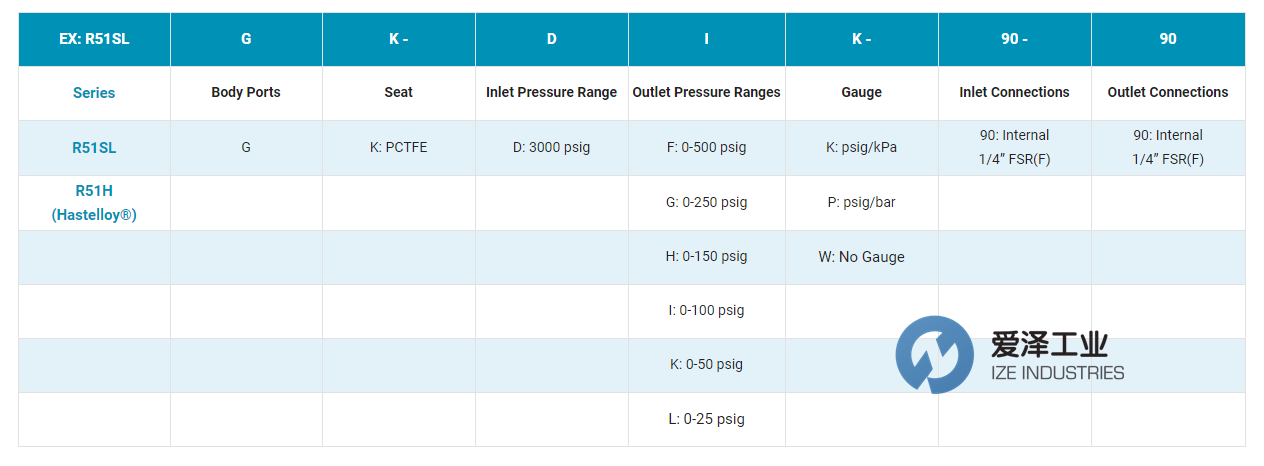
Task: Choose the K: psig/kPa gauge option
Action: (x=861, y=147)
